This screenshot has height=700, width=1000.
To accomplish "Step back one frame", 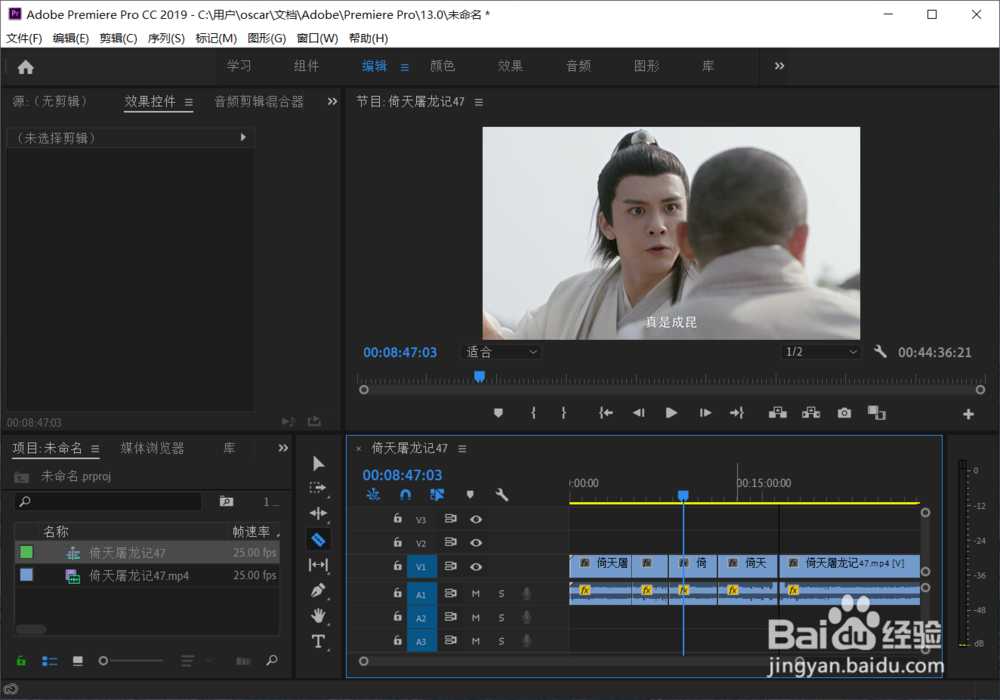I will coord(638,413).
